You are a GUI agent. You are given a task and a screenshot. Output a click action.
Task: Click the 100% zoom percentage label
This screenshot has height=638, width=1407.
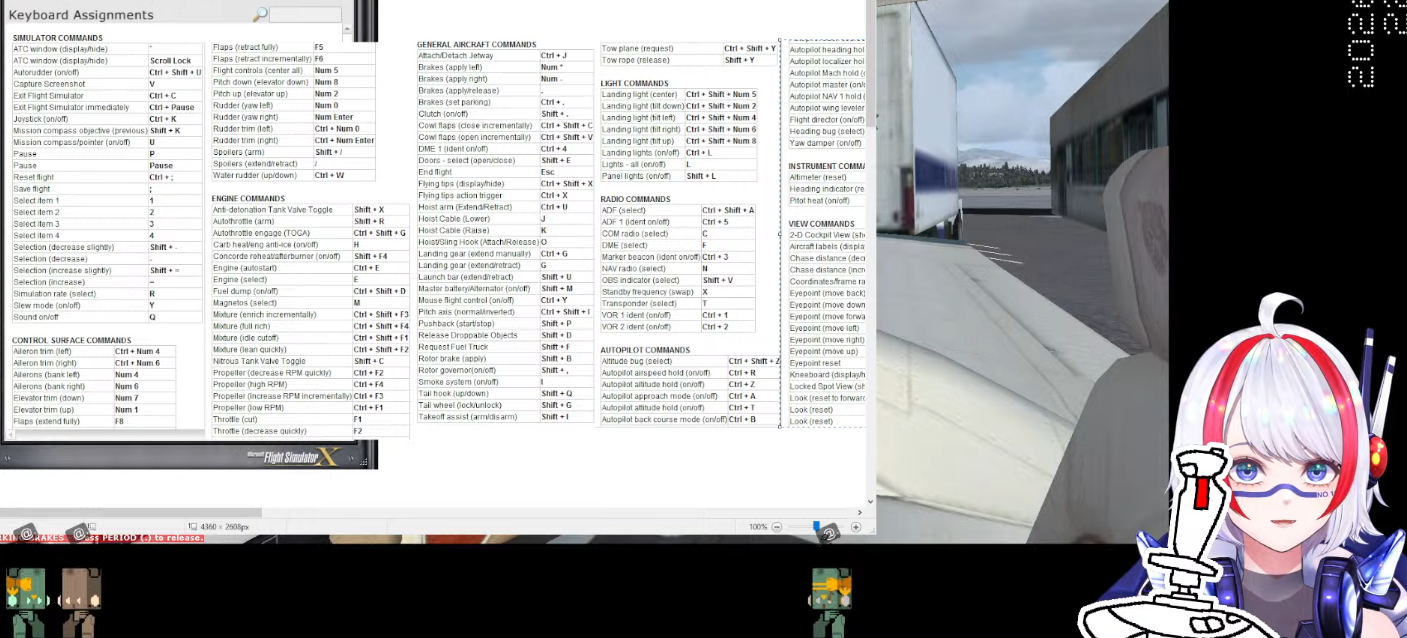pyautogui.click(x=758, y=527)
